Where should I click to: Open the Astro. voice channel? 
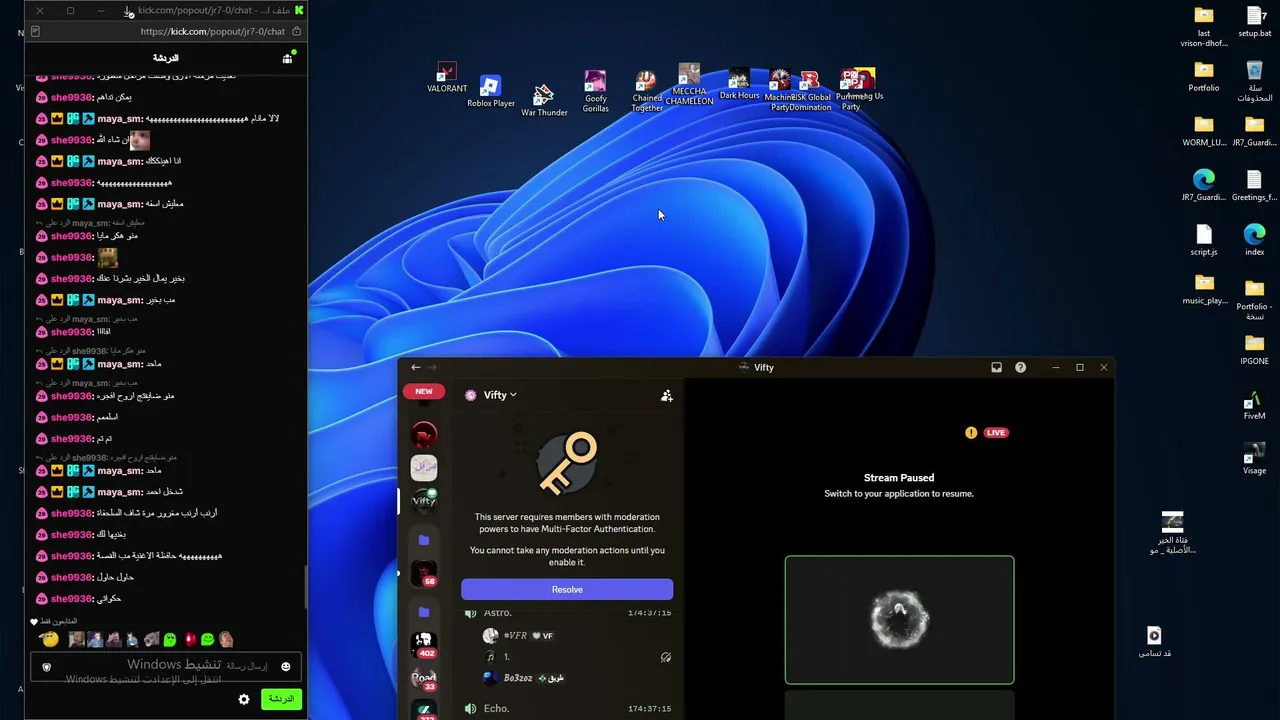tap(567, 612)
